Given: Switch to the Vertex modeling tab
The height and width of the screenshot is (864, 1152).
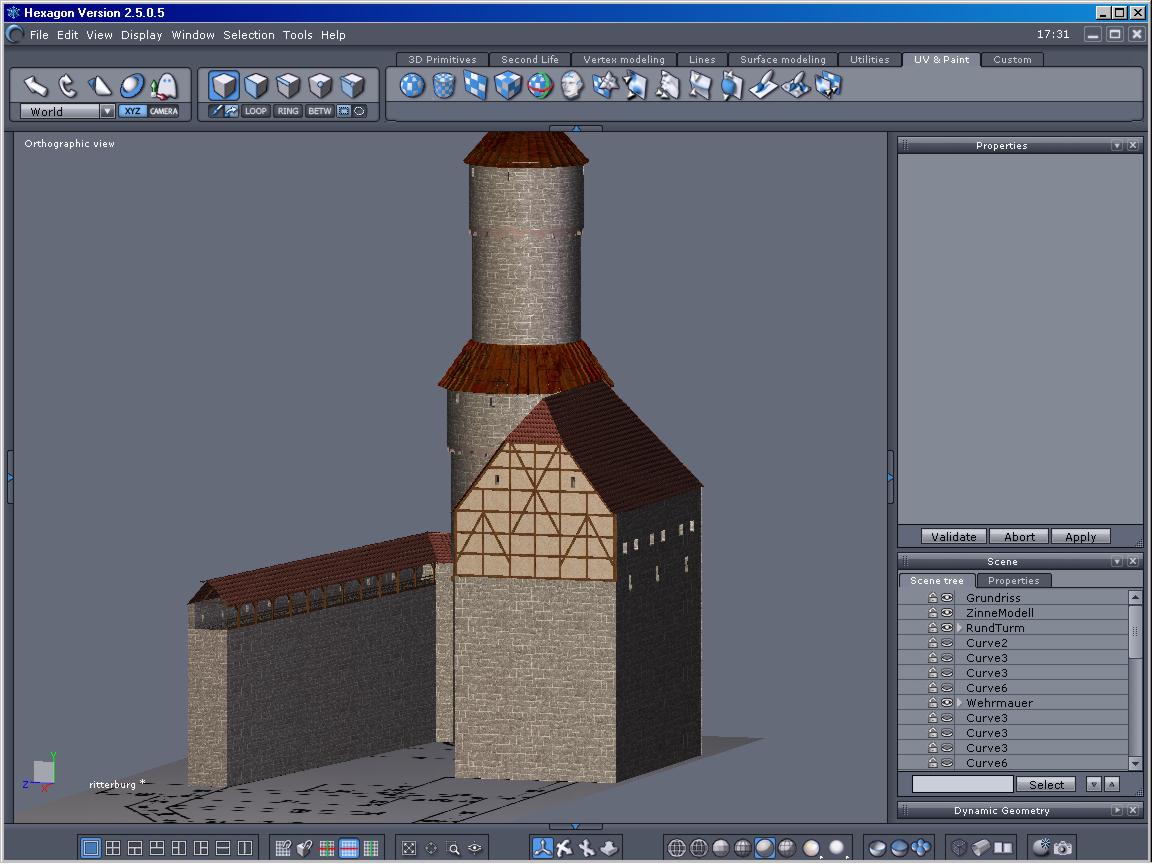Looking at the screenshot, I should click(x=623, y=60).
